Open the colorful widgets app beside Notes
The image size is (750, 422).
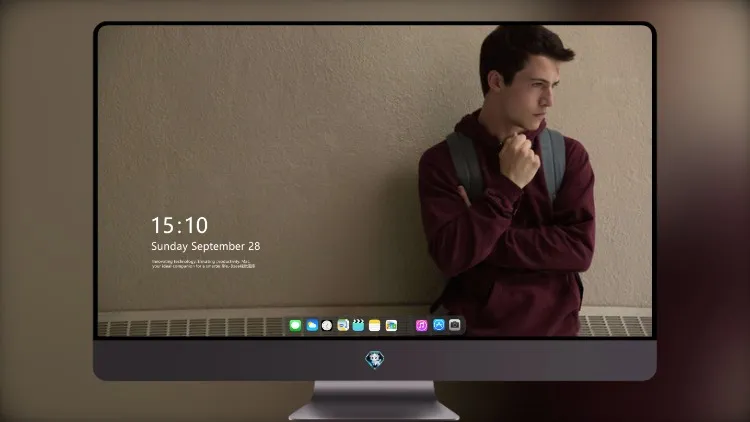391,325
